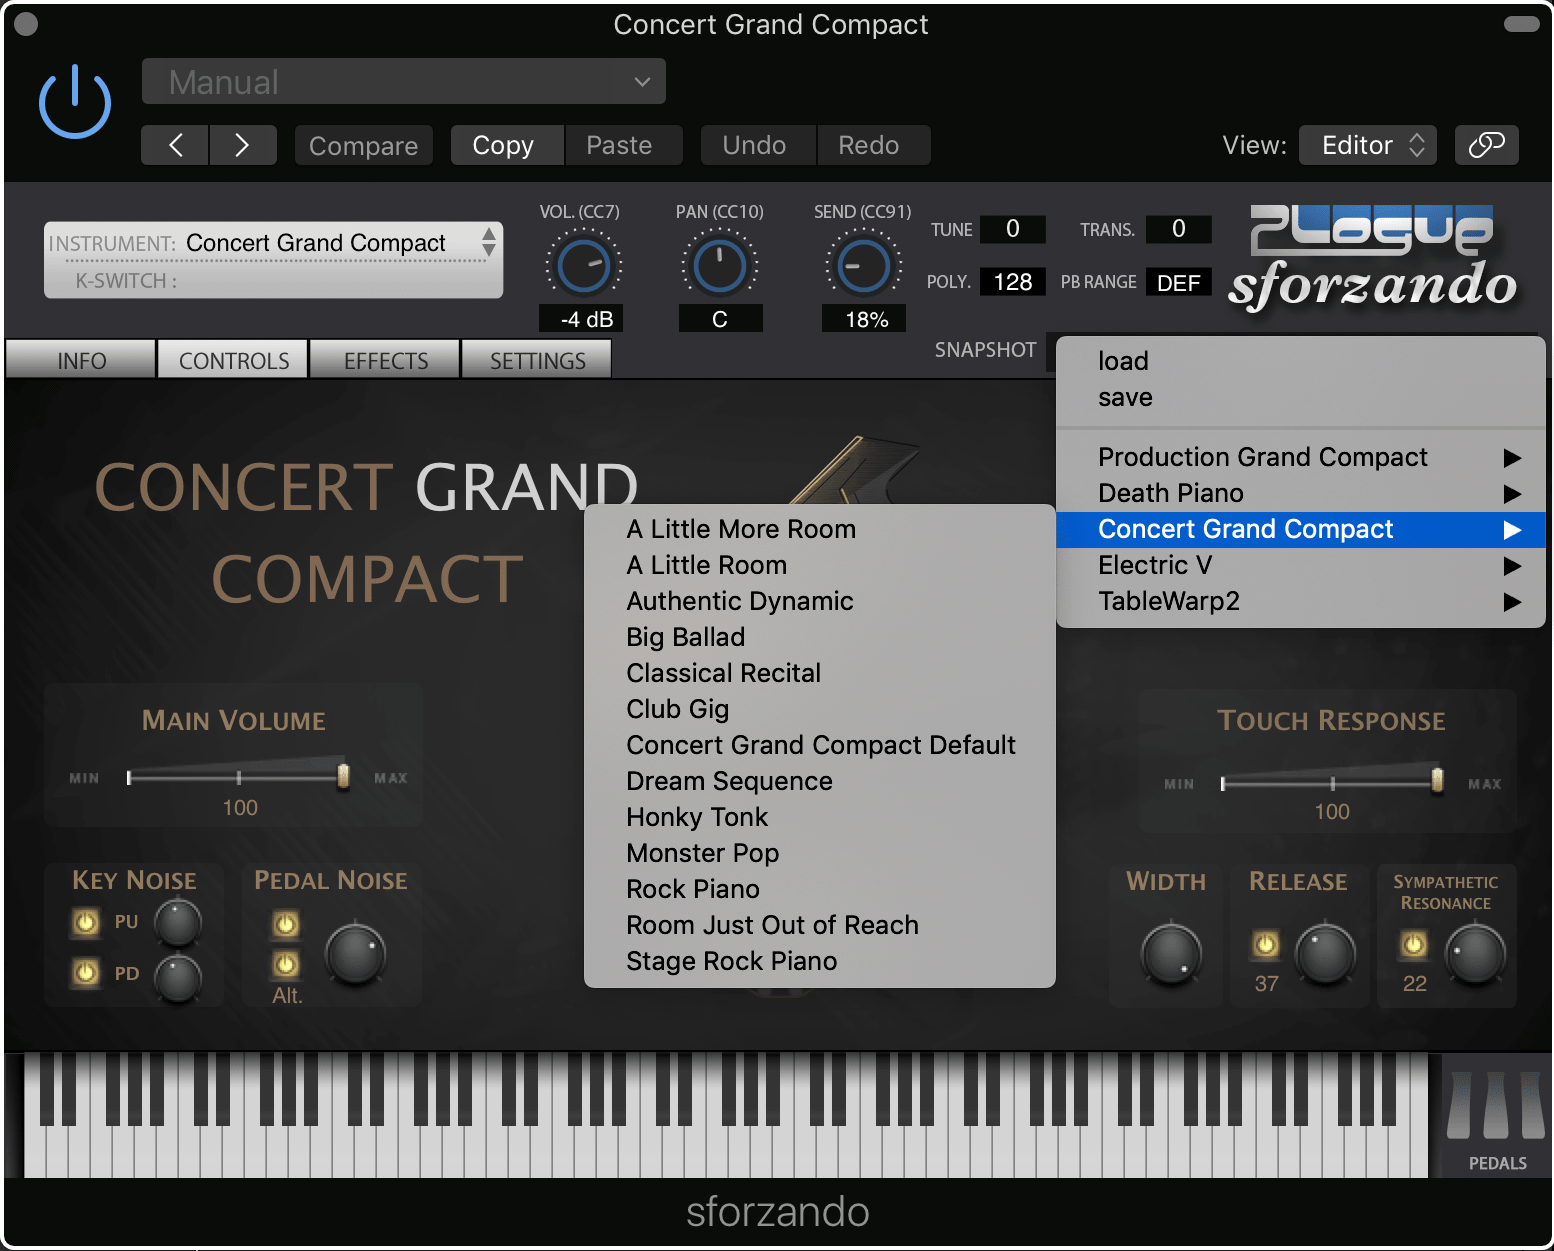Go to the previous preset arrow

tap(175, 145)
